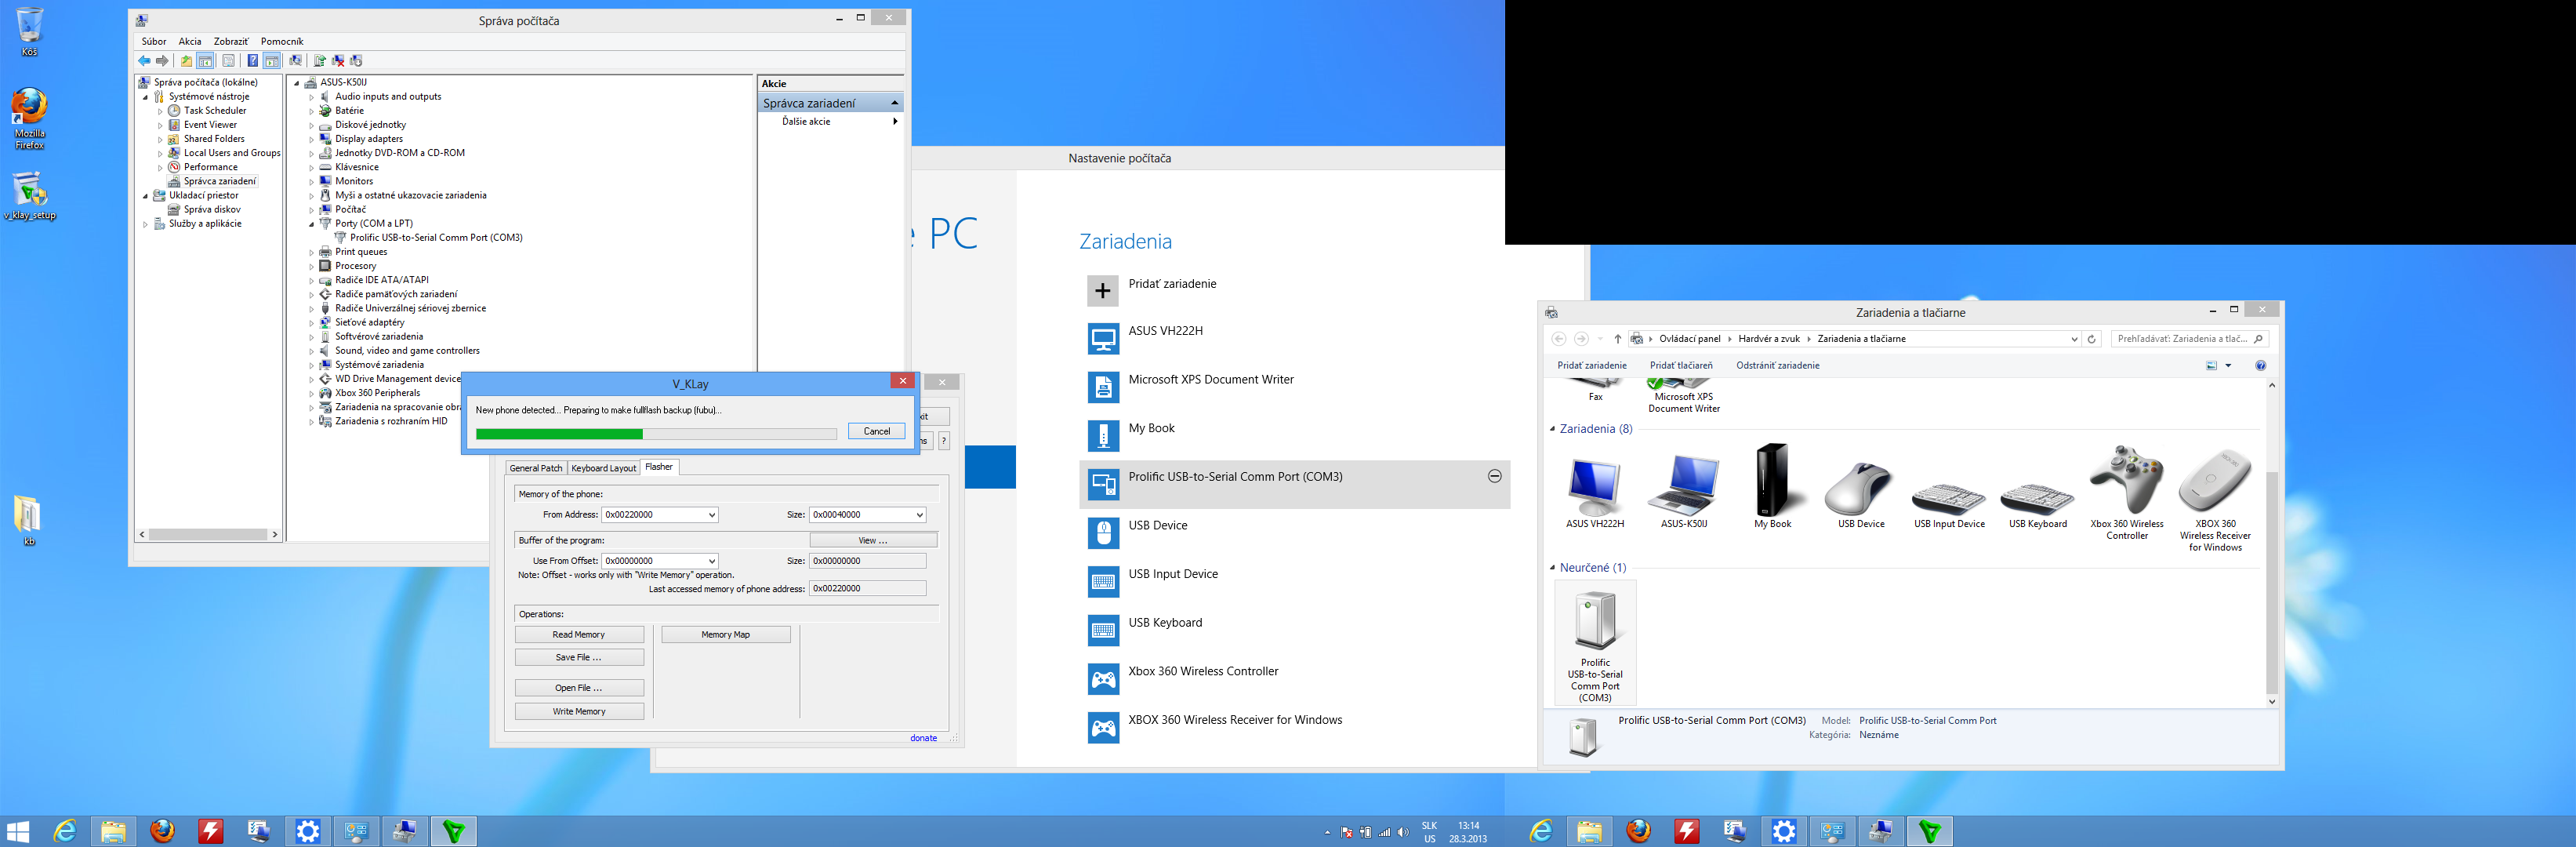Expand Task Scheduler in the left tree
The image size is (2576, 847).
click(x=160, y=111)
